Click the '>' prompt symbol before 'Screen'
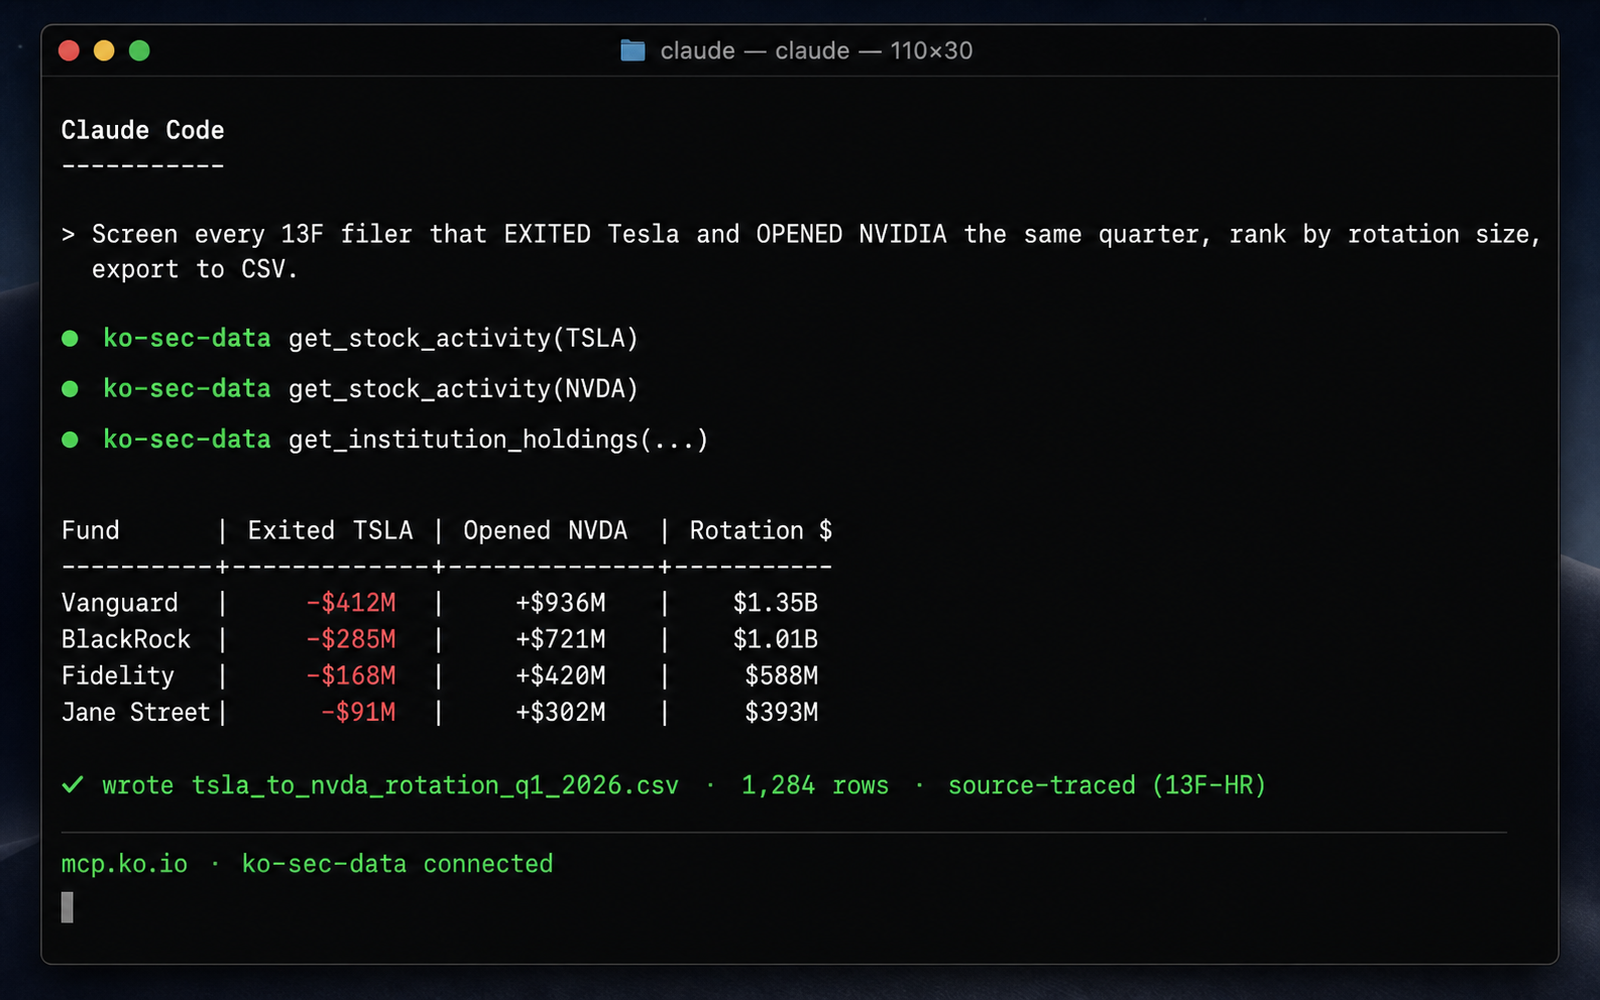The image size is (1600, 1000). (x=68, y=235)
